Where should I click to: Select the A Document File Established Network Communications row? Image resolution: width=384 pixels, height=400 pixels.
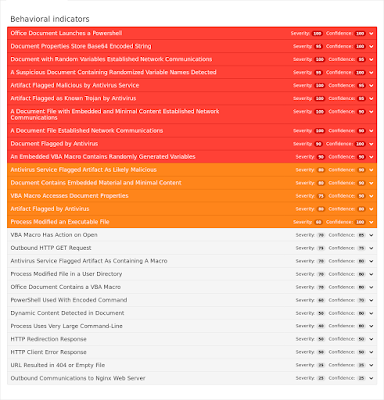192,131
